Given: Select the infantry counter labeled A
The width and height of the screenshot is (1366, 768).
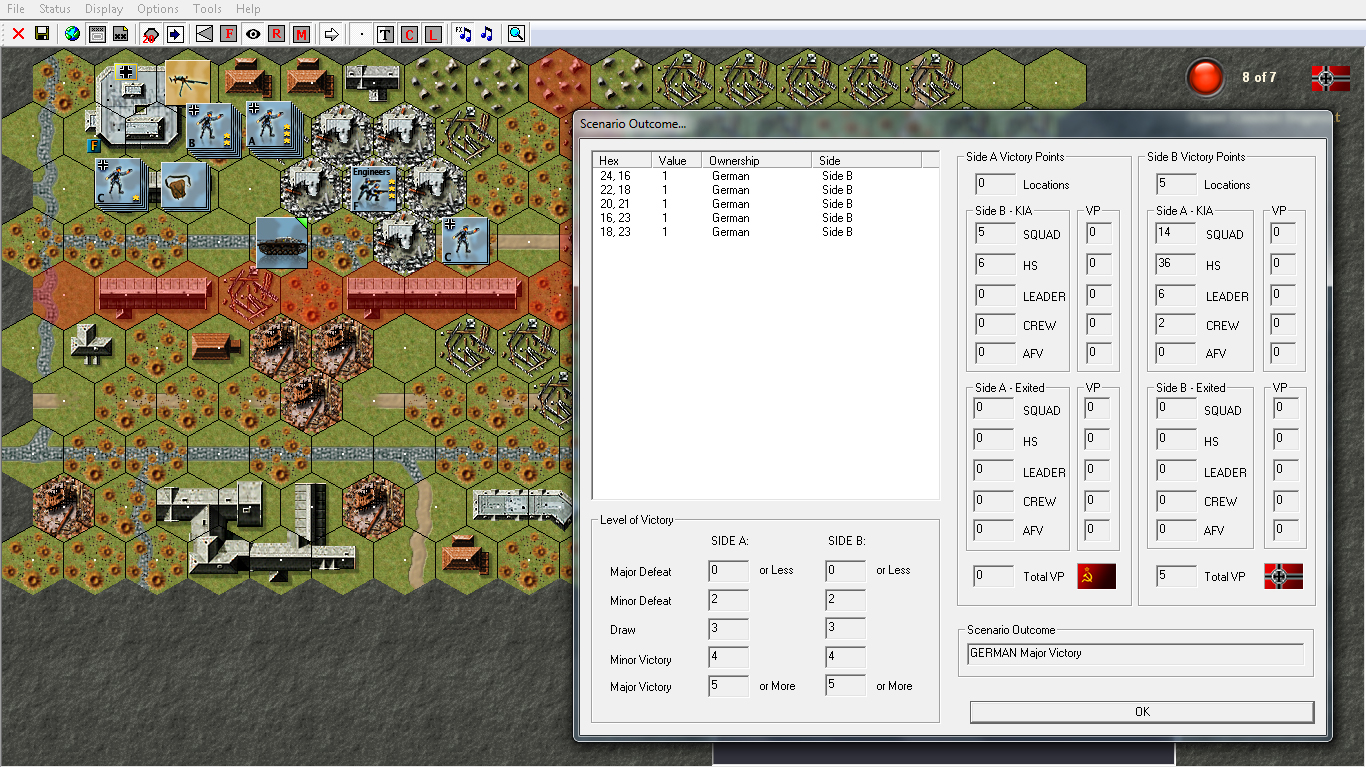Looking at the screenshot, I should click(270, 126).
